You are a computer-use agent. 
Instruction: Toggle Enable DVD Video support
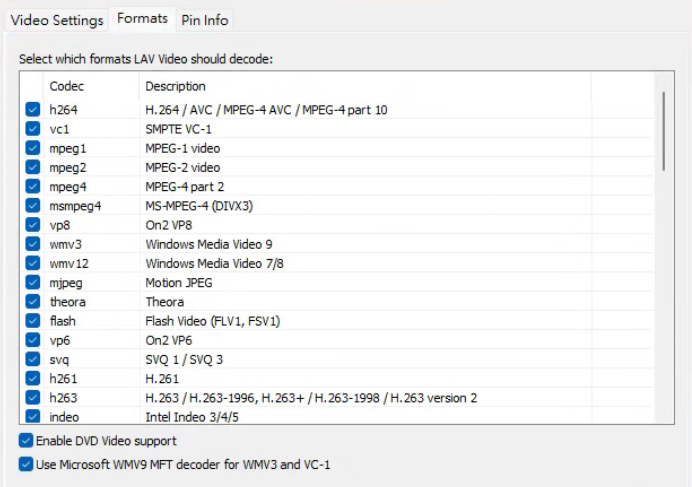(25, 441)
